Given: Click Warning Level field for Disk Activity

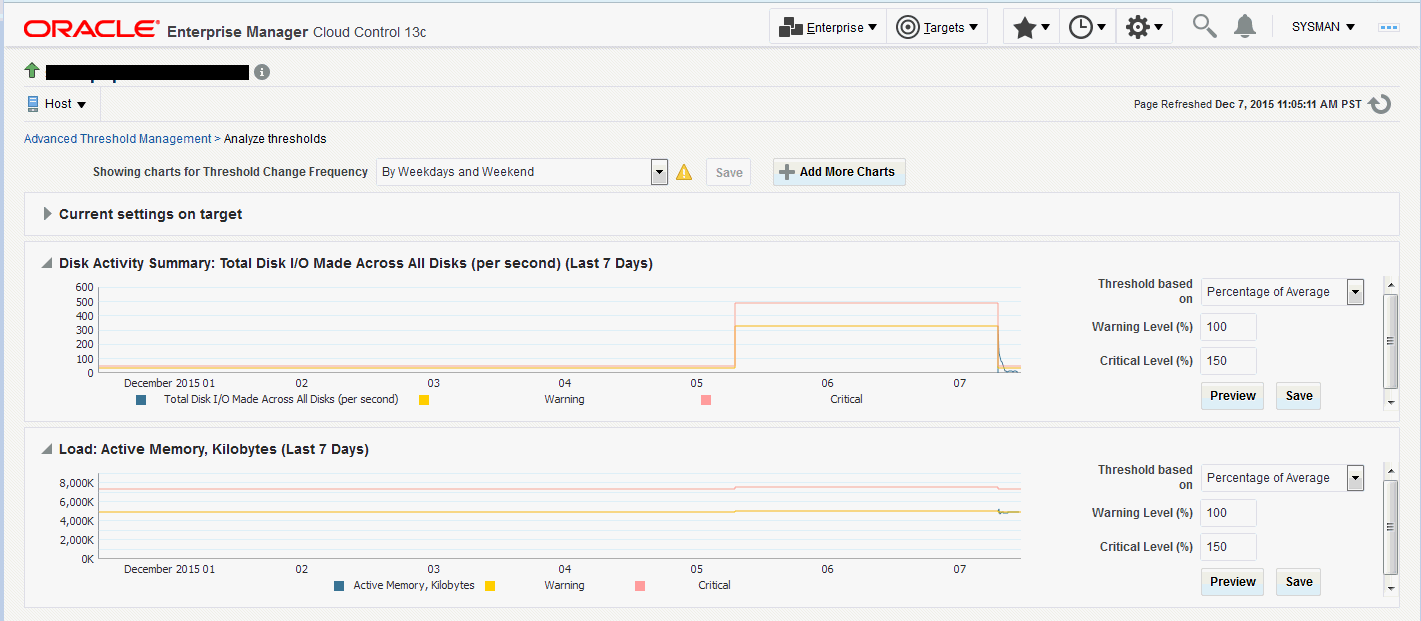Looking at the screenshot, I should click(1229, 327).
